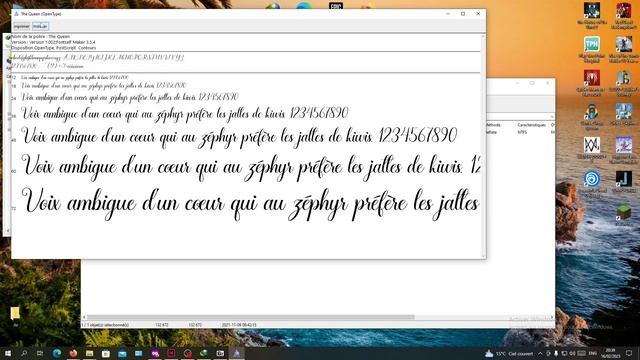Maximize the background explorer window

click(x=532, y=83)
